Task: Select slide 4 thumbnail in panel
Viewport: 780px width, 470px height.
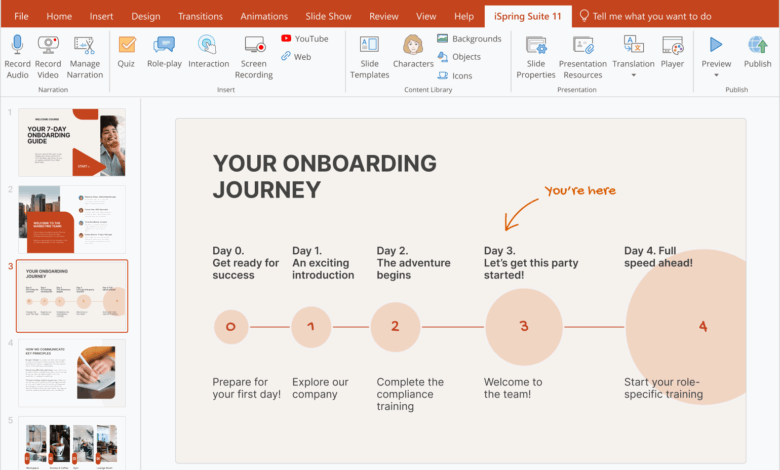Action: tap(72, 373)
